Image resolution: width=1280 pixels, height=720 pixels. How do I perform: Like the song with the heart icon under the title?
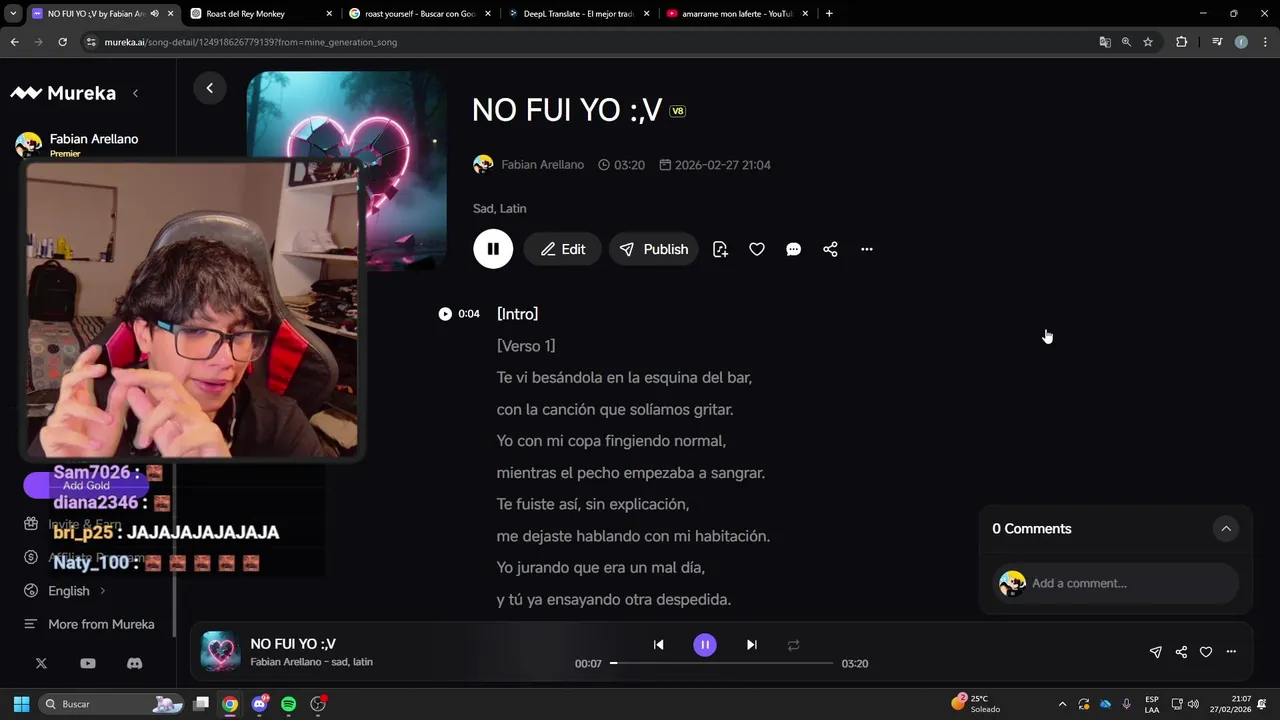pyautogui.click(x=757, y=249)
